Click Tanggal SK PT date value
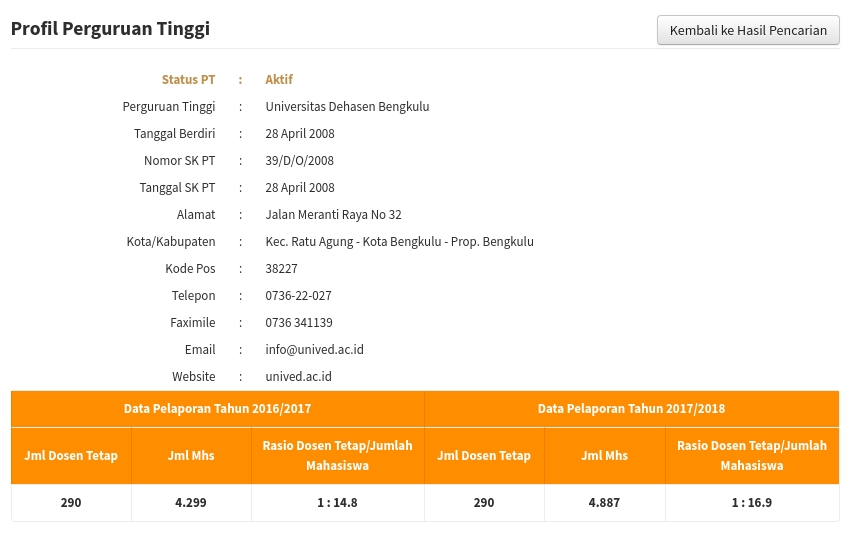853x537 pixels. coord(300,188)
